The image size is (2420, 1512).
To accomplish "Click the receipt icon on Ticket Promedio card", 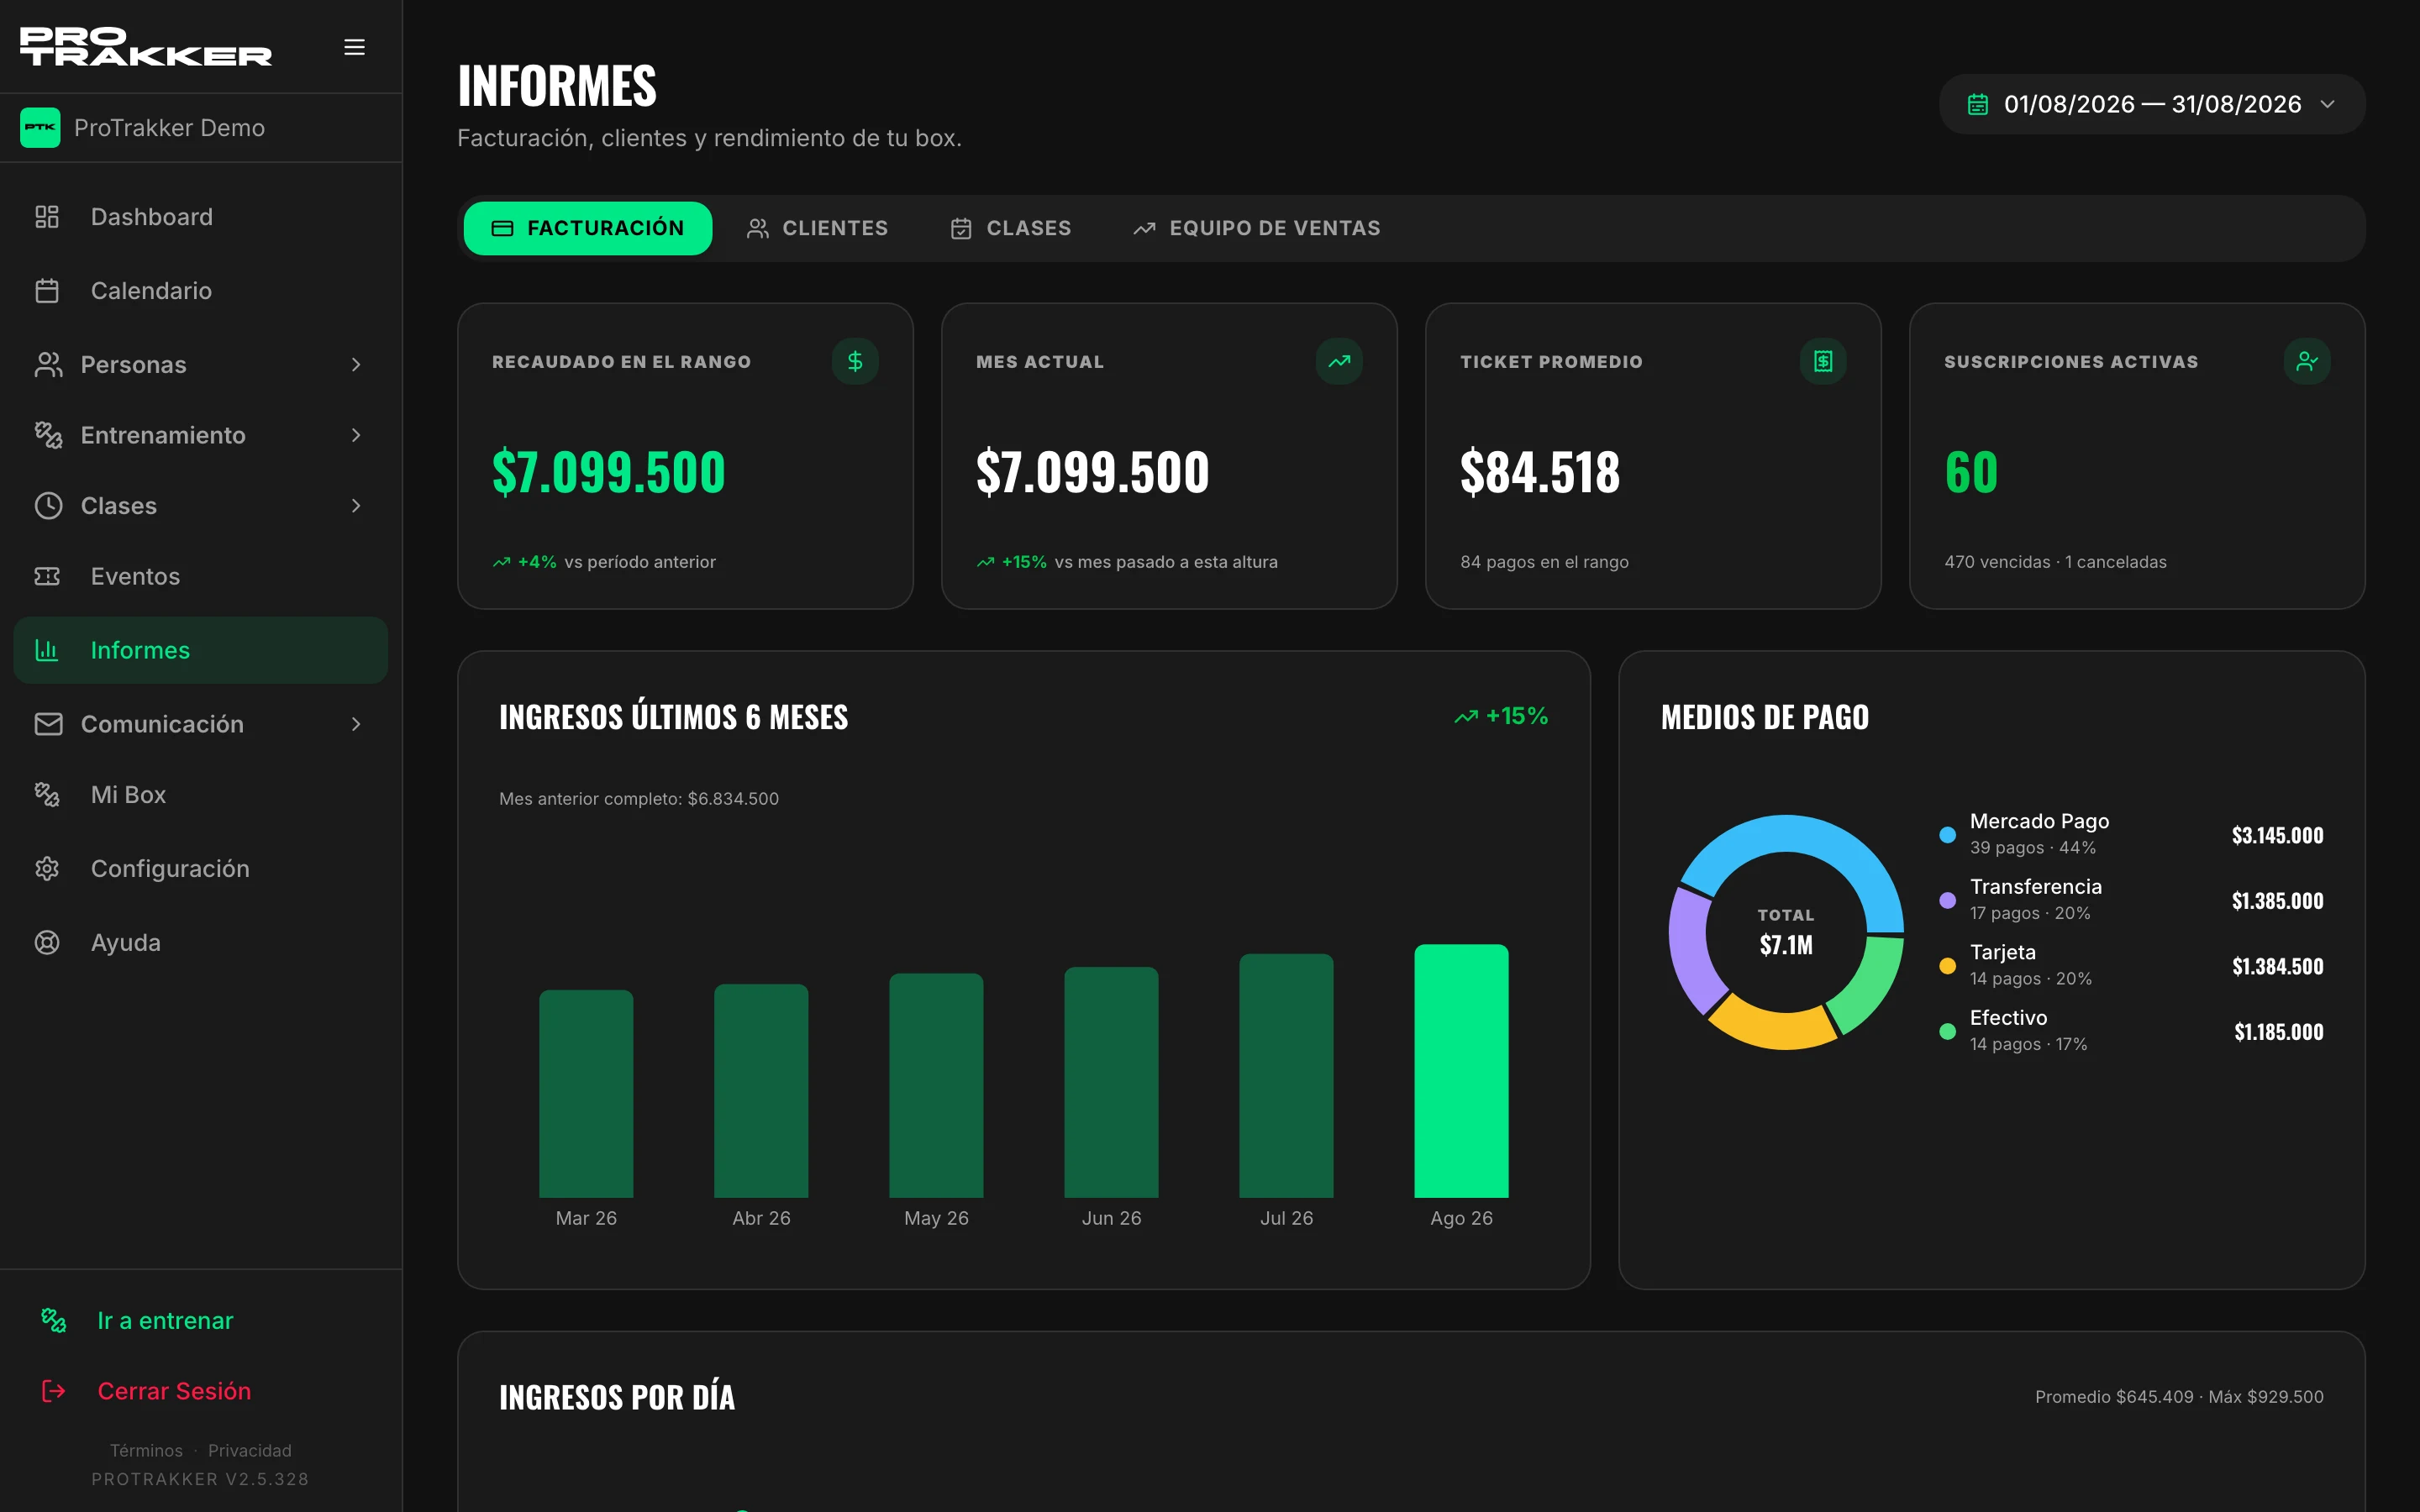I will [1823, 361].
